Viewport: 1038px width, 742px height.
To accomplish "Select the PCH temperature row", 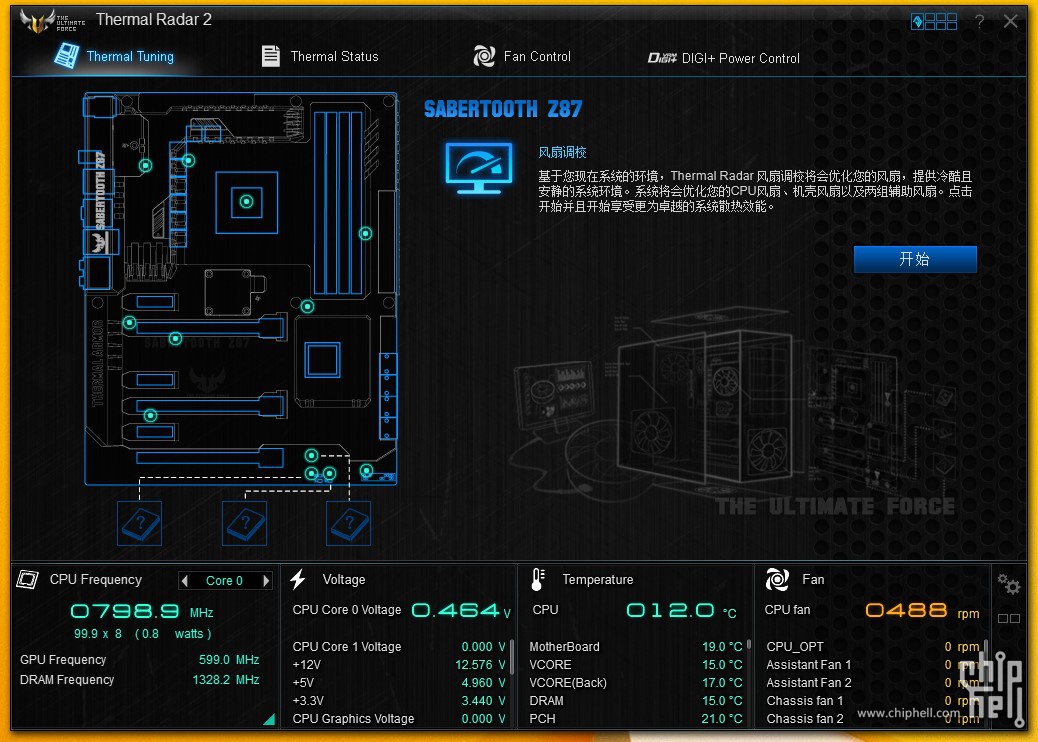I will coord(636,718).
